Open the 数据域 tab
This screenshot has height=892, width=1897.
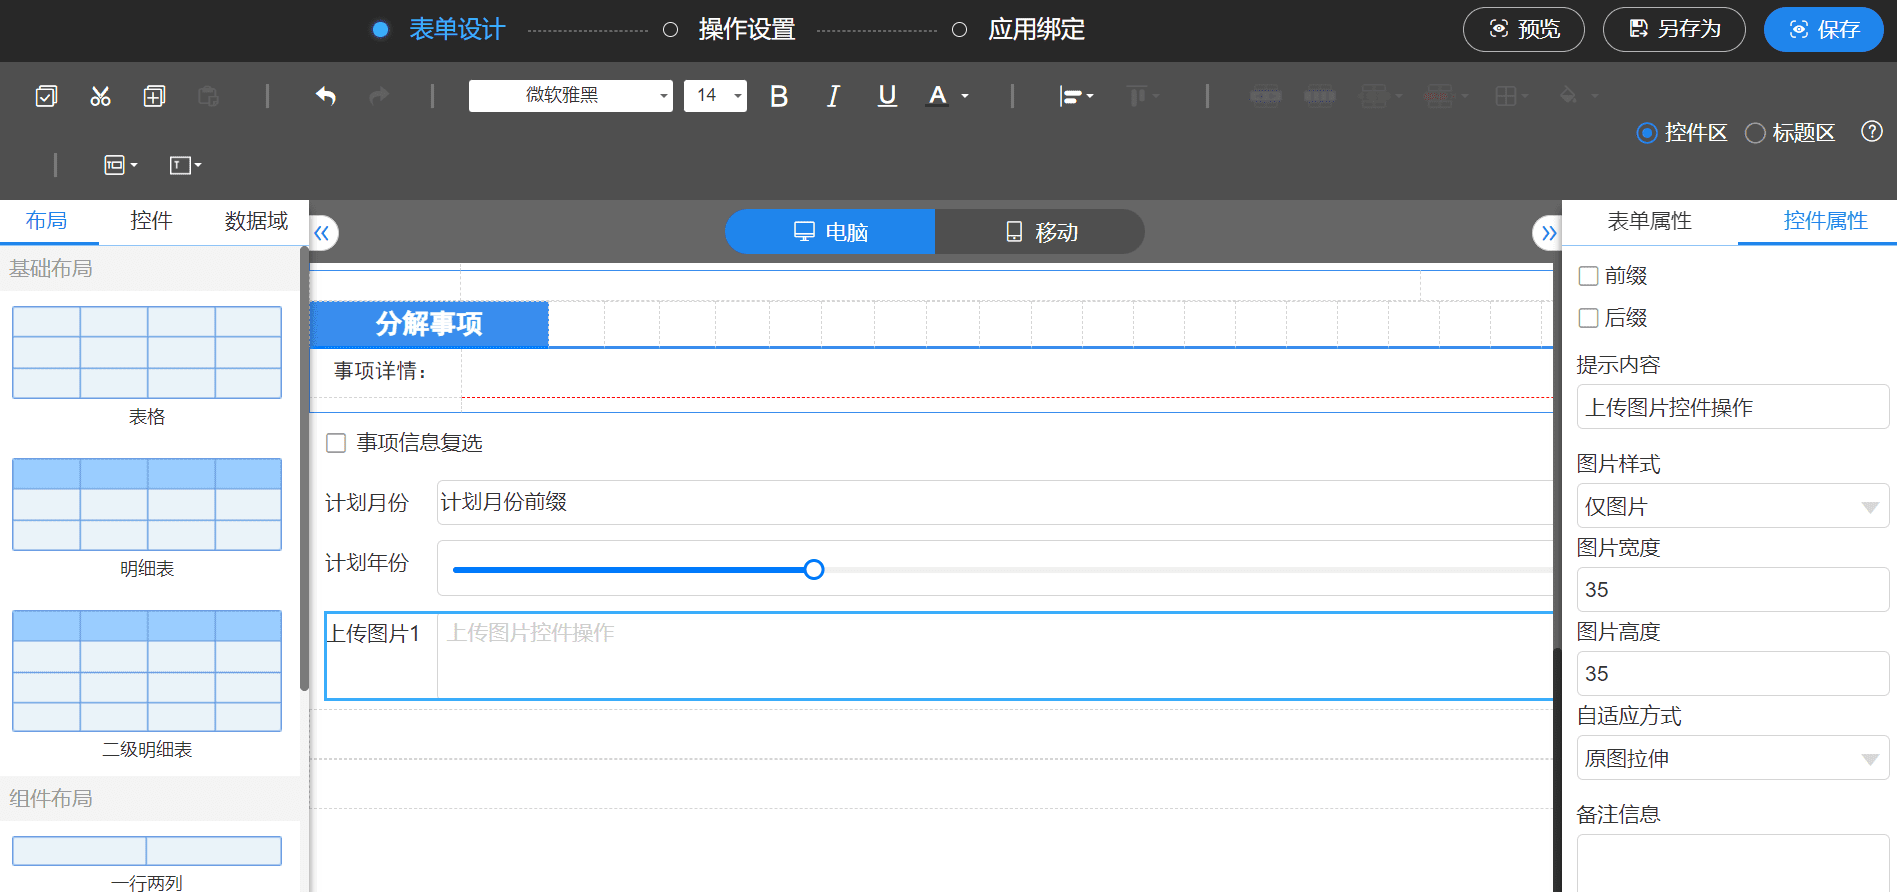click(256, 221)
